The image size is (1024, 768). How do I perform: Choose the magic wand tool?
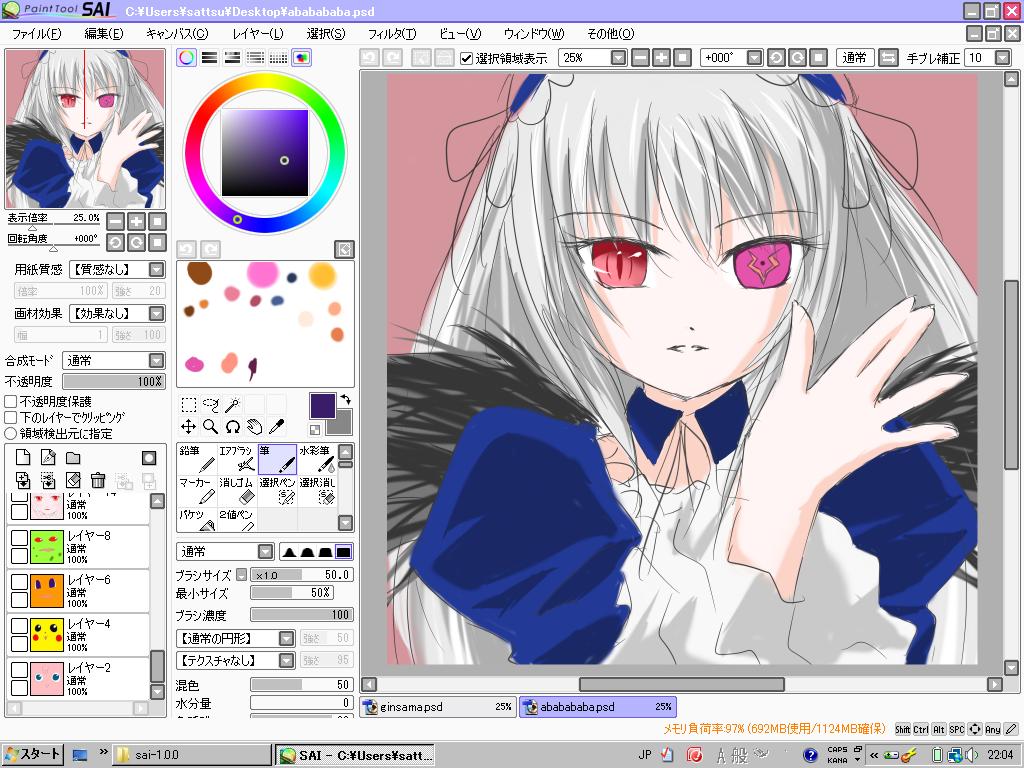pos(232,405)
